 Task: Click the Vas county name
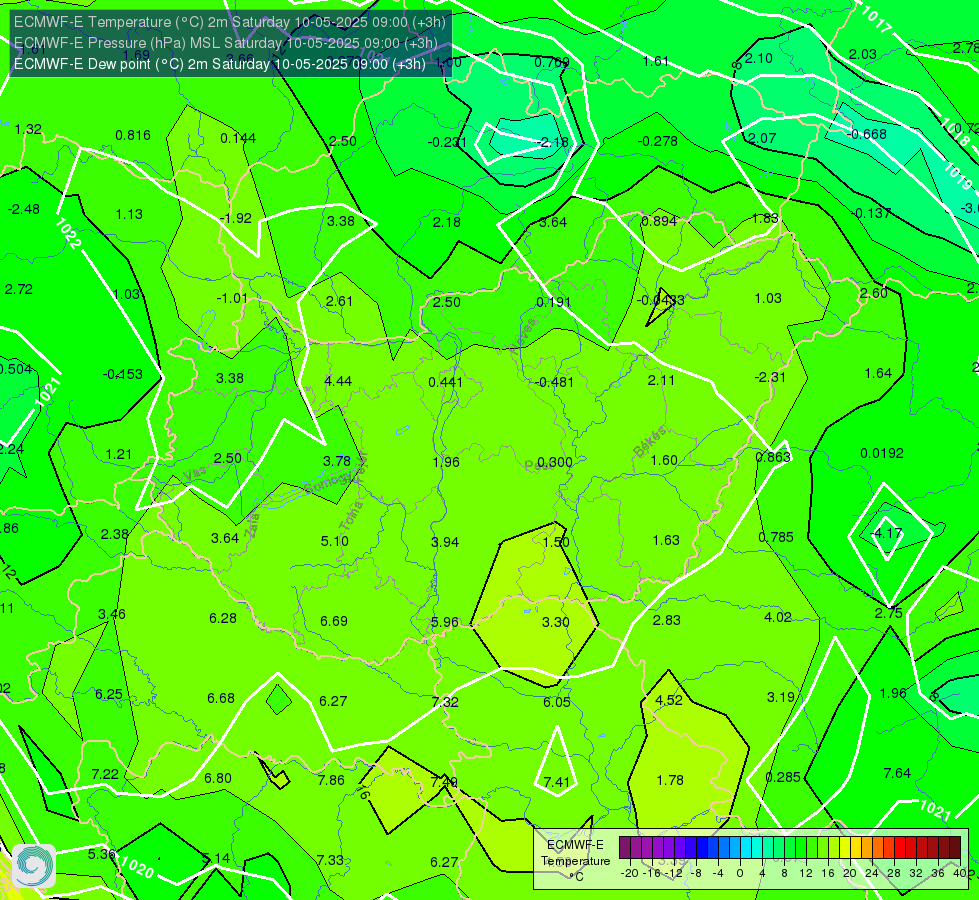click(x=195, y=475)
